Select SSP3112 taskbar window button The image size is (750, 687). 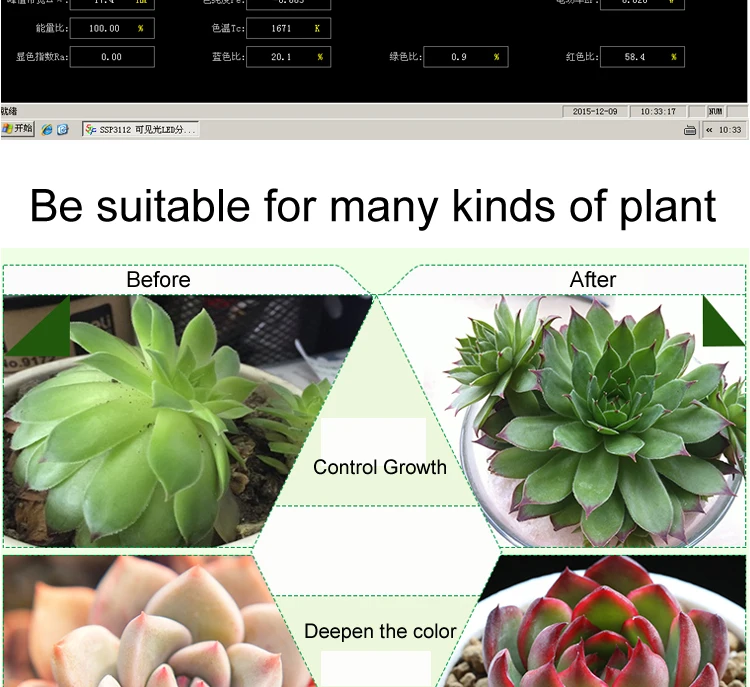[140, 129]
